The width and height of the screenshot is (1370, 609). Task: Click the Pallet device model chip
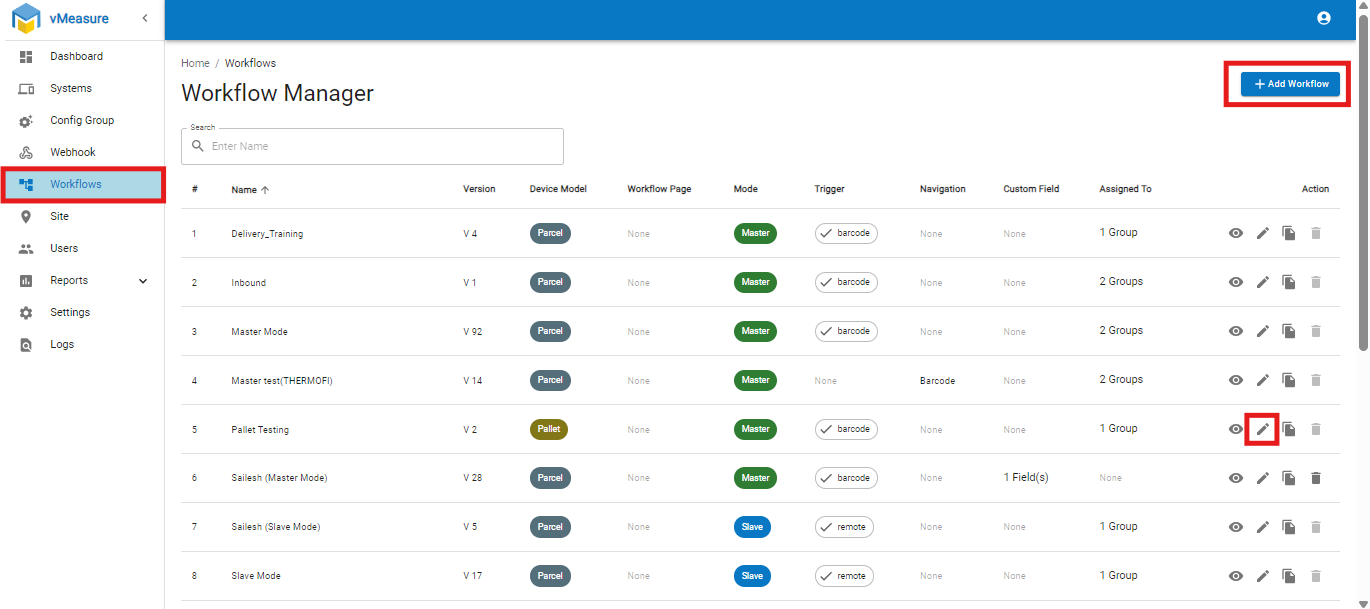click(549, 429)
